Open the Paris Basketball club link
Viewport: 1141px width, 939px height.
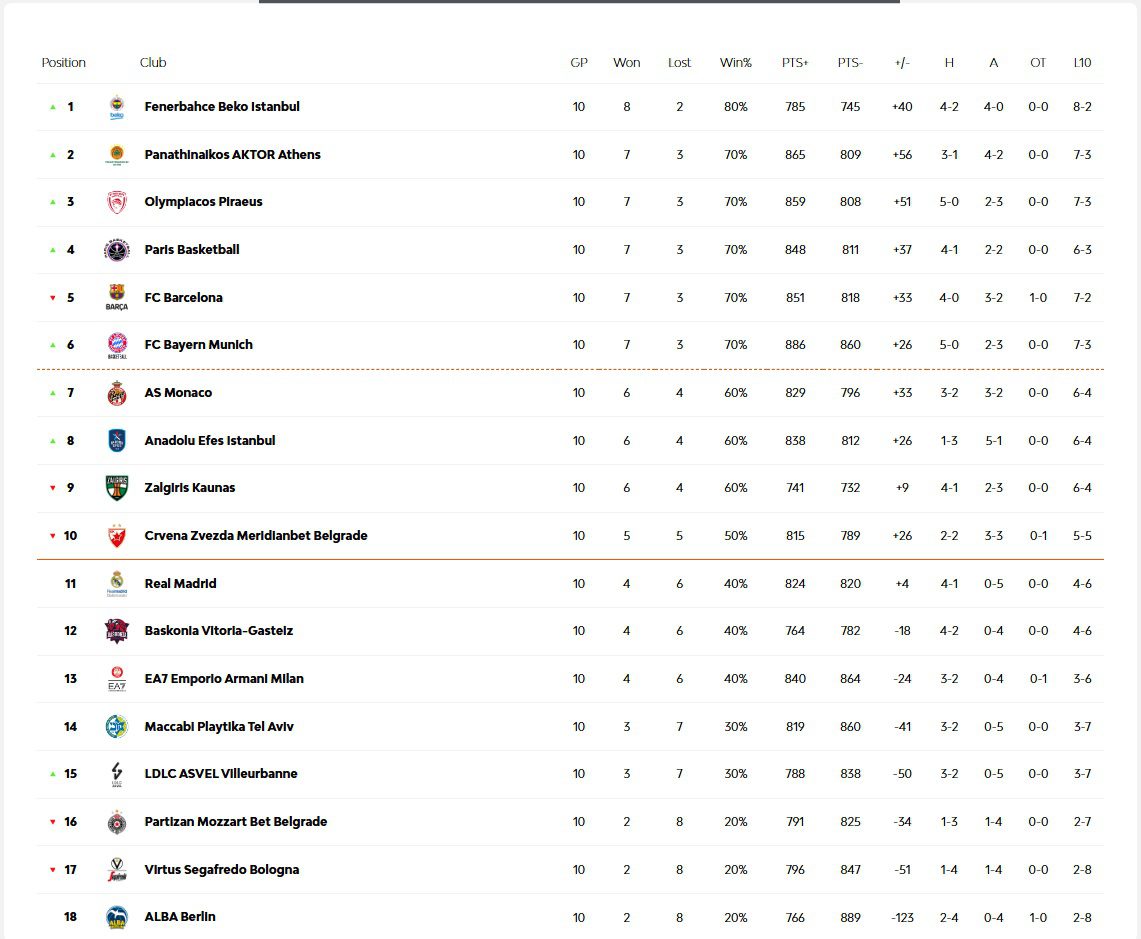pos(192,250)
